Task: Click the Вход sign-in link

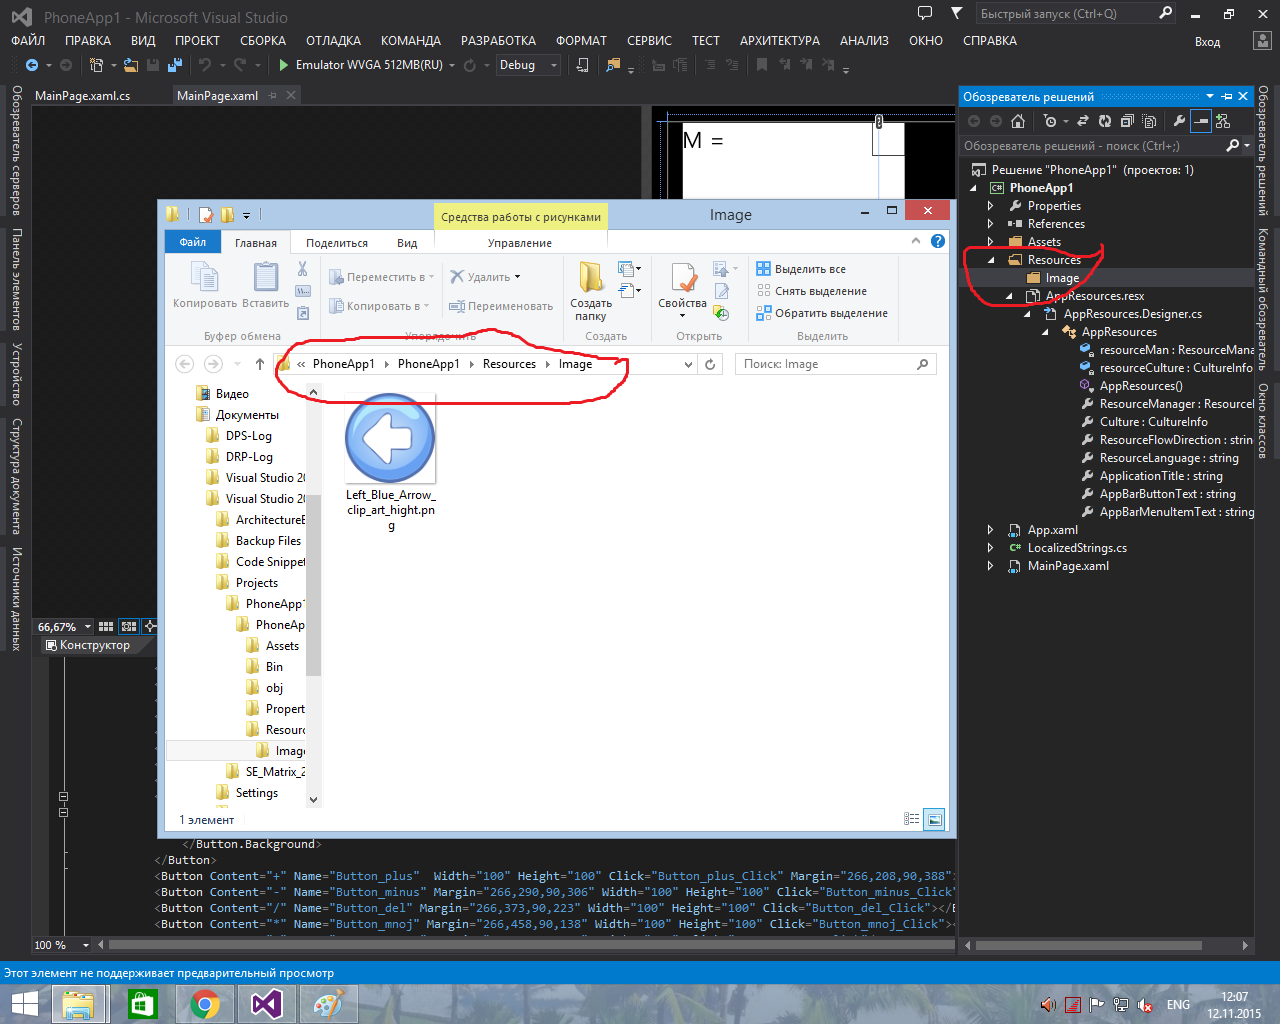Action: pos(1207,42)
